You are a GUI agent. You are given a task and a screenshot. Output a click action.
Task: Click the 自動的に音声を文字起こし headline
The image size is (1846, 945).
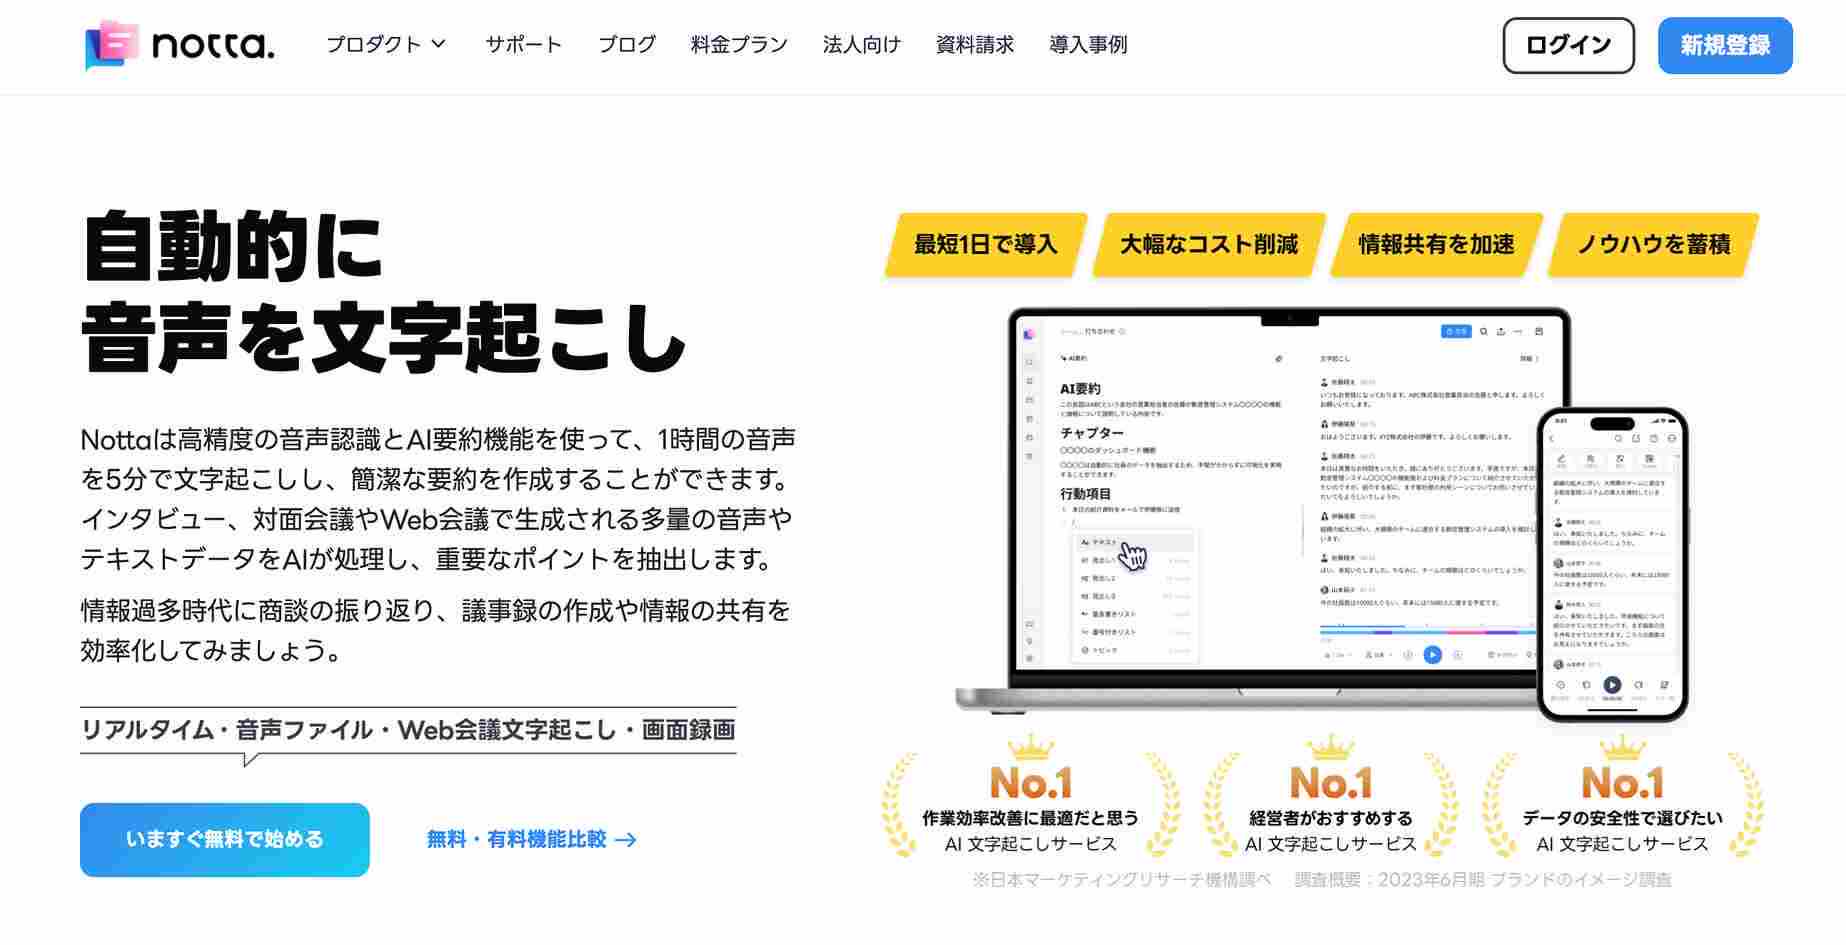pos(383,292)
